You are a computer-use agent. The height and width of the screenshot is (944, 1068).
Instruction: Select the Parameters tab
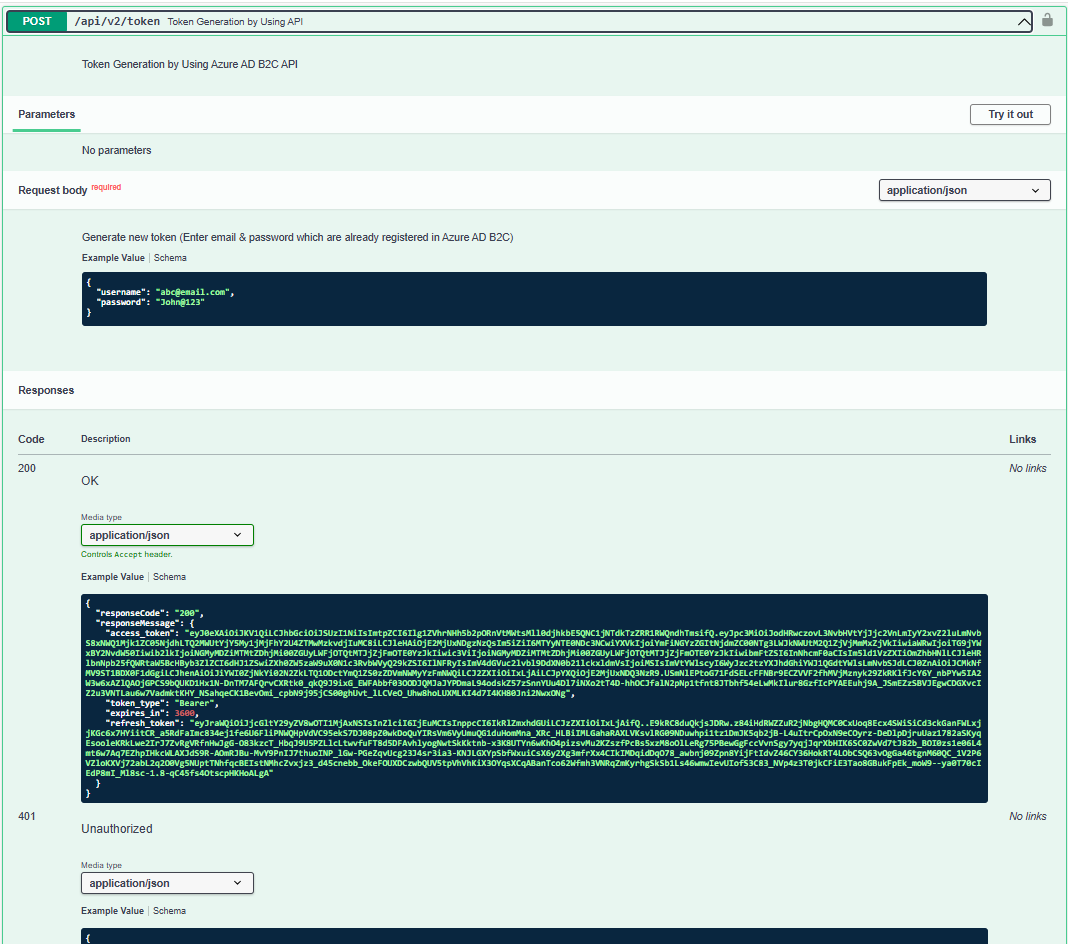(x=46, y=115)
